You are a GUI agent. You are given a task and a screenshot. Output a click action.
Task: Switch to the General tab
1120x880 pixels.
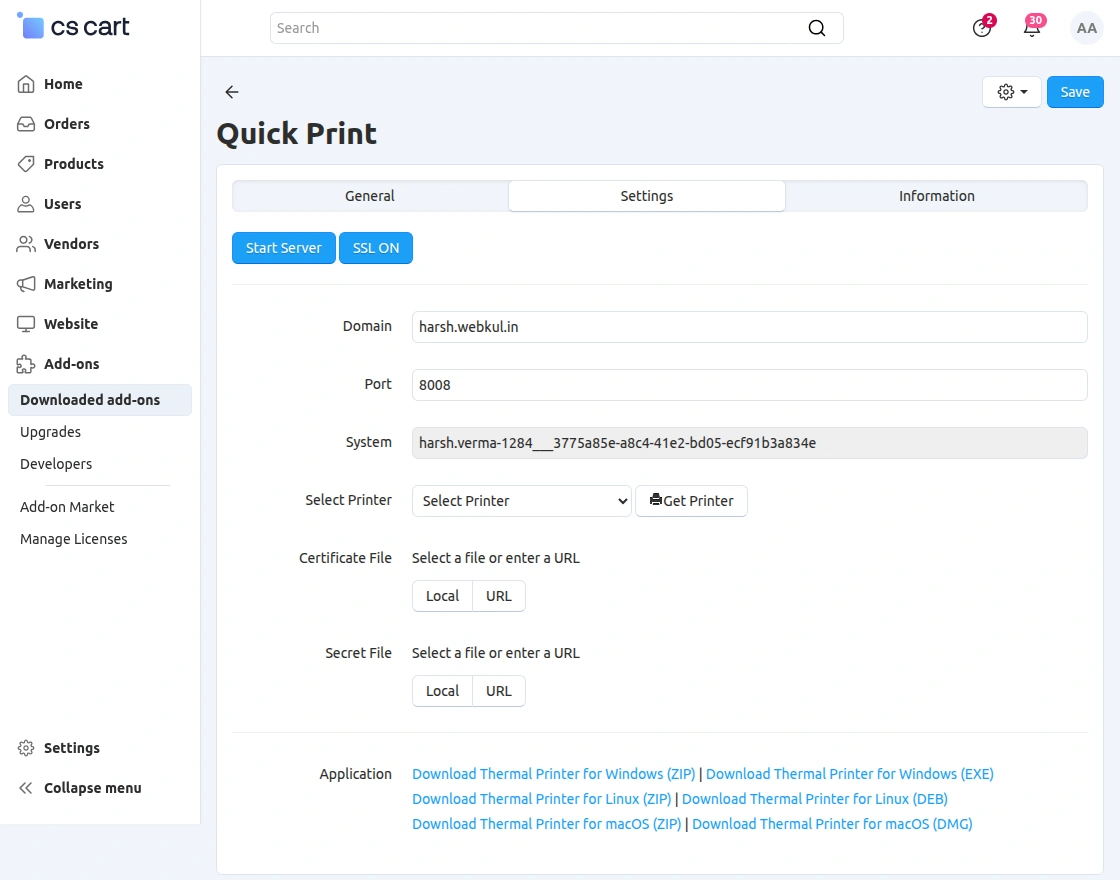pyautogui.click(x=370, y=196)
